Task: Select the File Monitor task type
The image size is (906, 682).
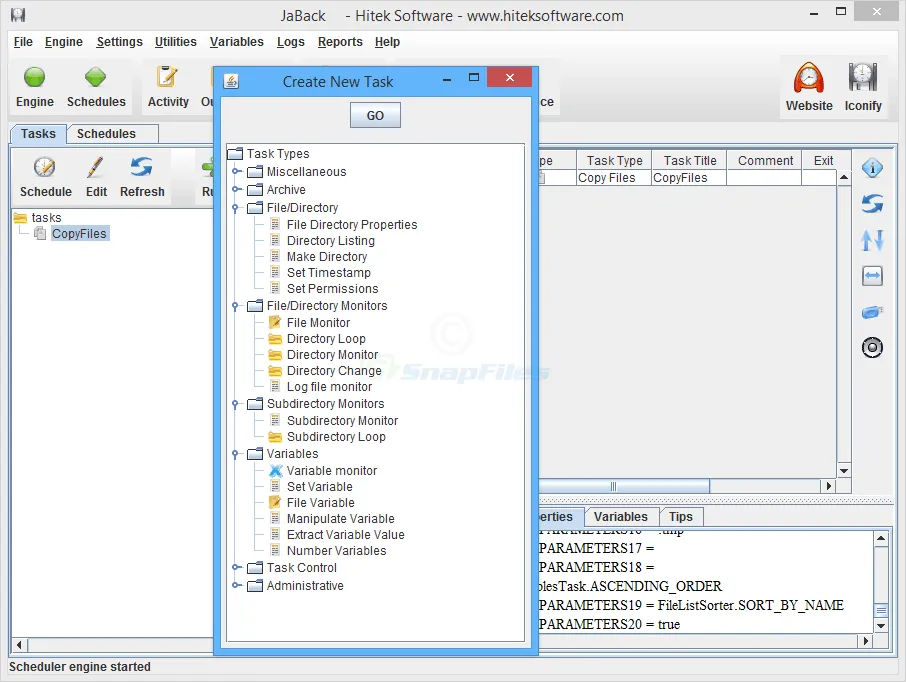Action: 318,323
